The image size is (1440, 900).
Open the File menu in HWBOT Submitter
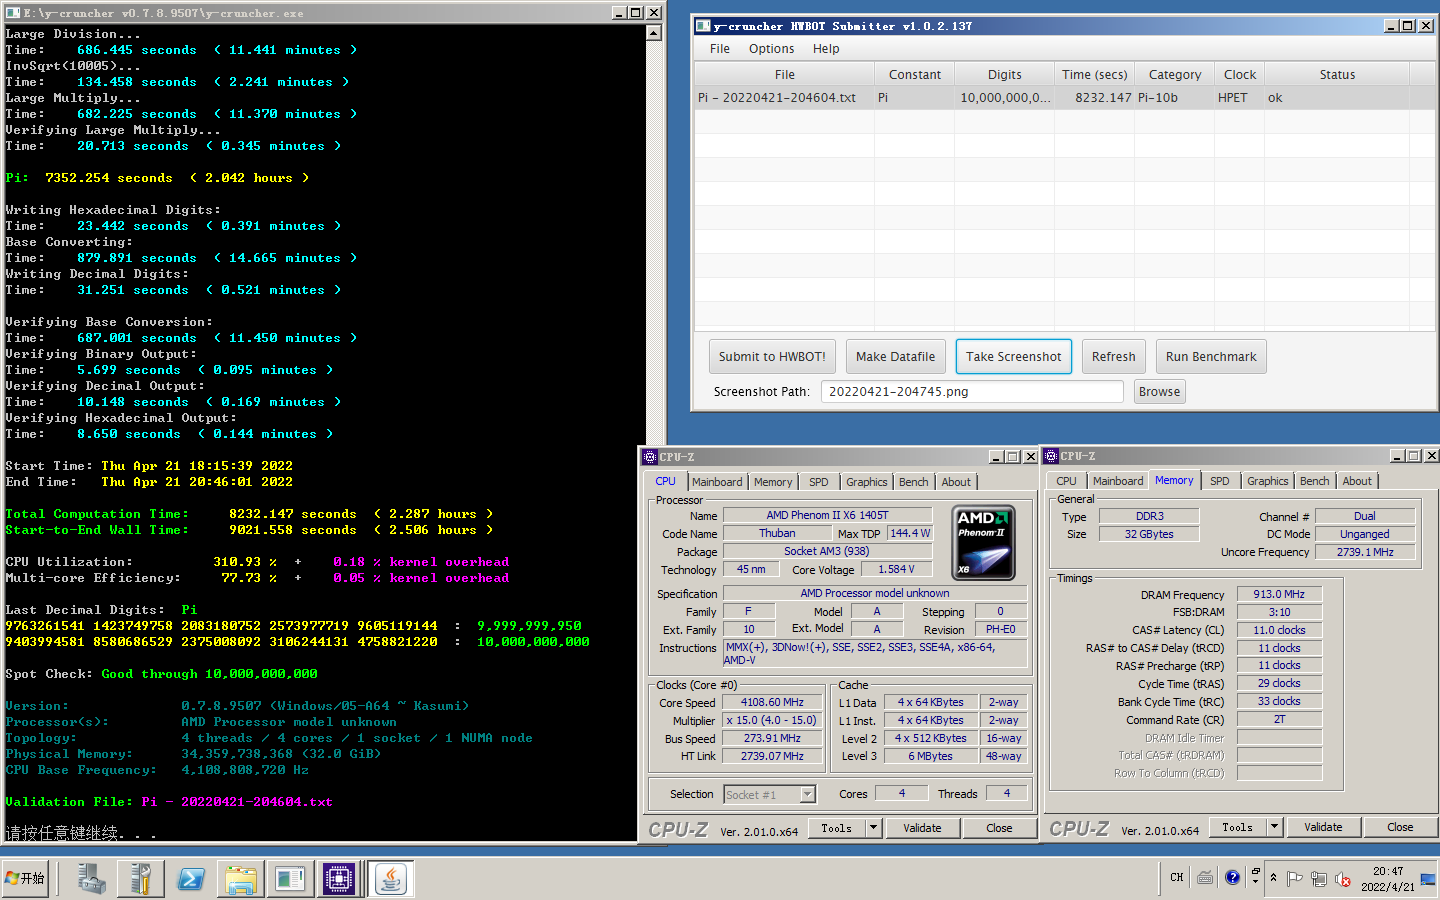pyautogui.click(x=720, y=48)
